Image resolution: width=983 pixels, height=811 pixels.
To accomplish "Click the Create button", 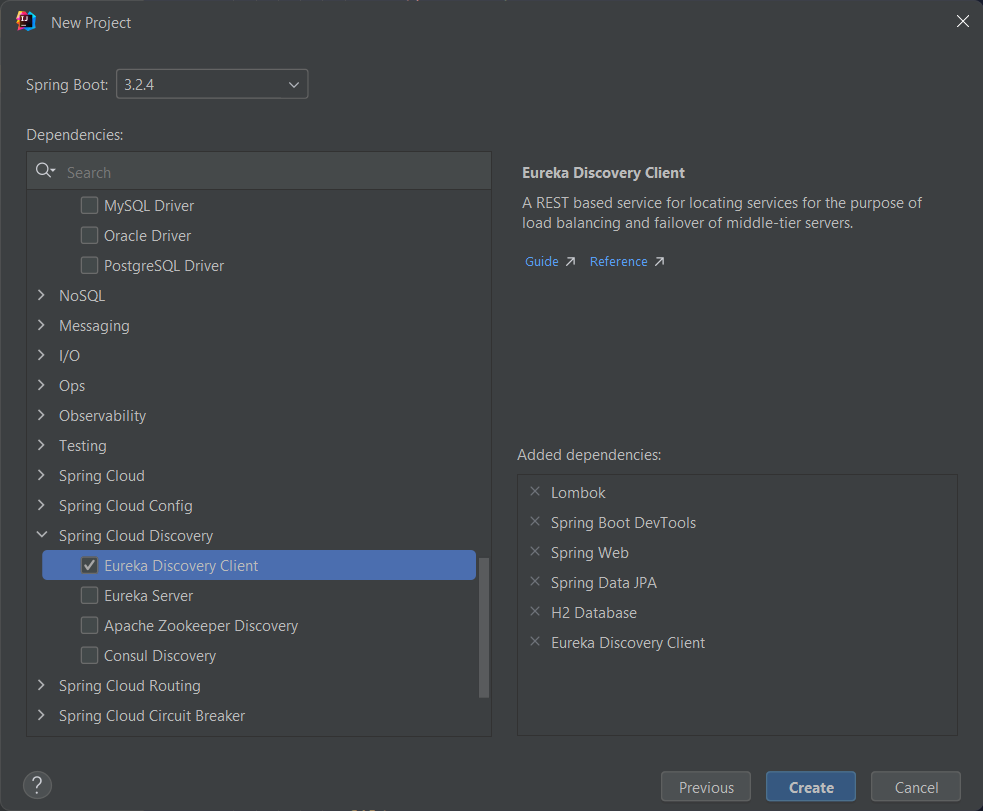I will coord(811,787).
